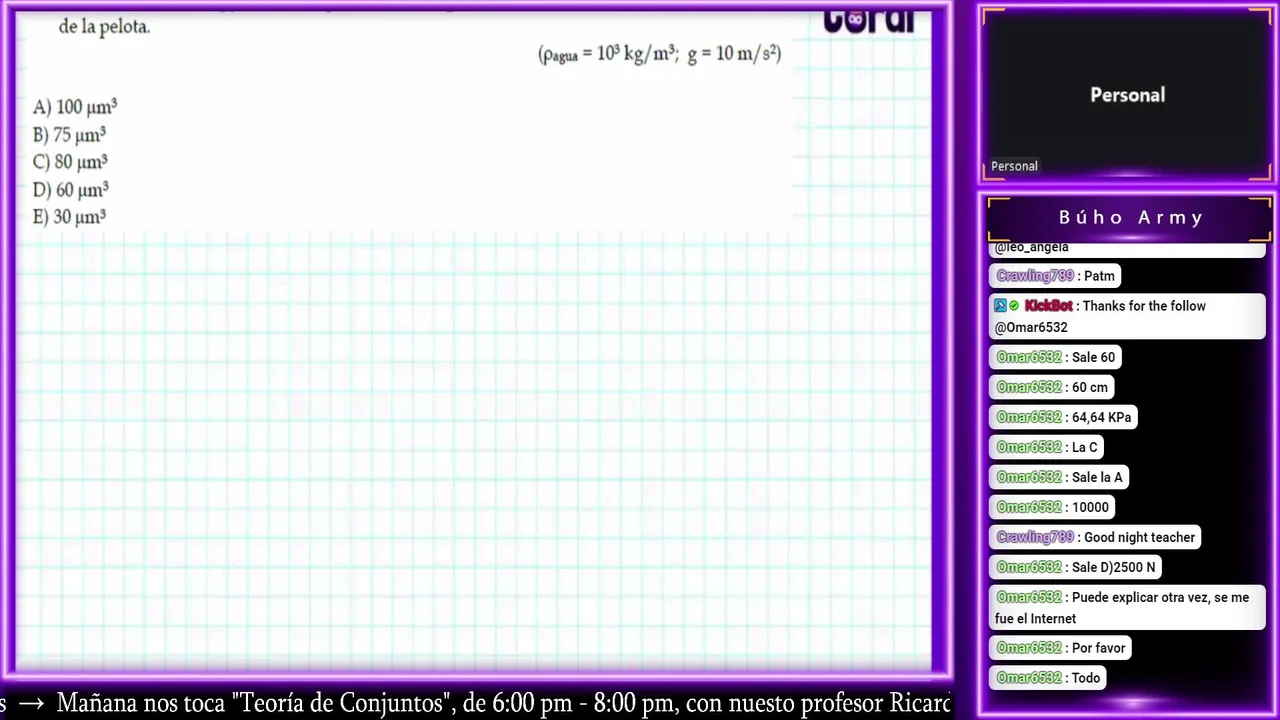Click the small Personal label at panel corner

(x=1014, y=166)
